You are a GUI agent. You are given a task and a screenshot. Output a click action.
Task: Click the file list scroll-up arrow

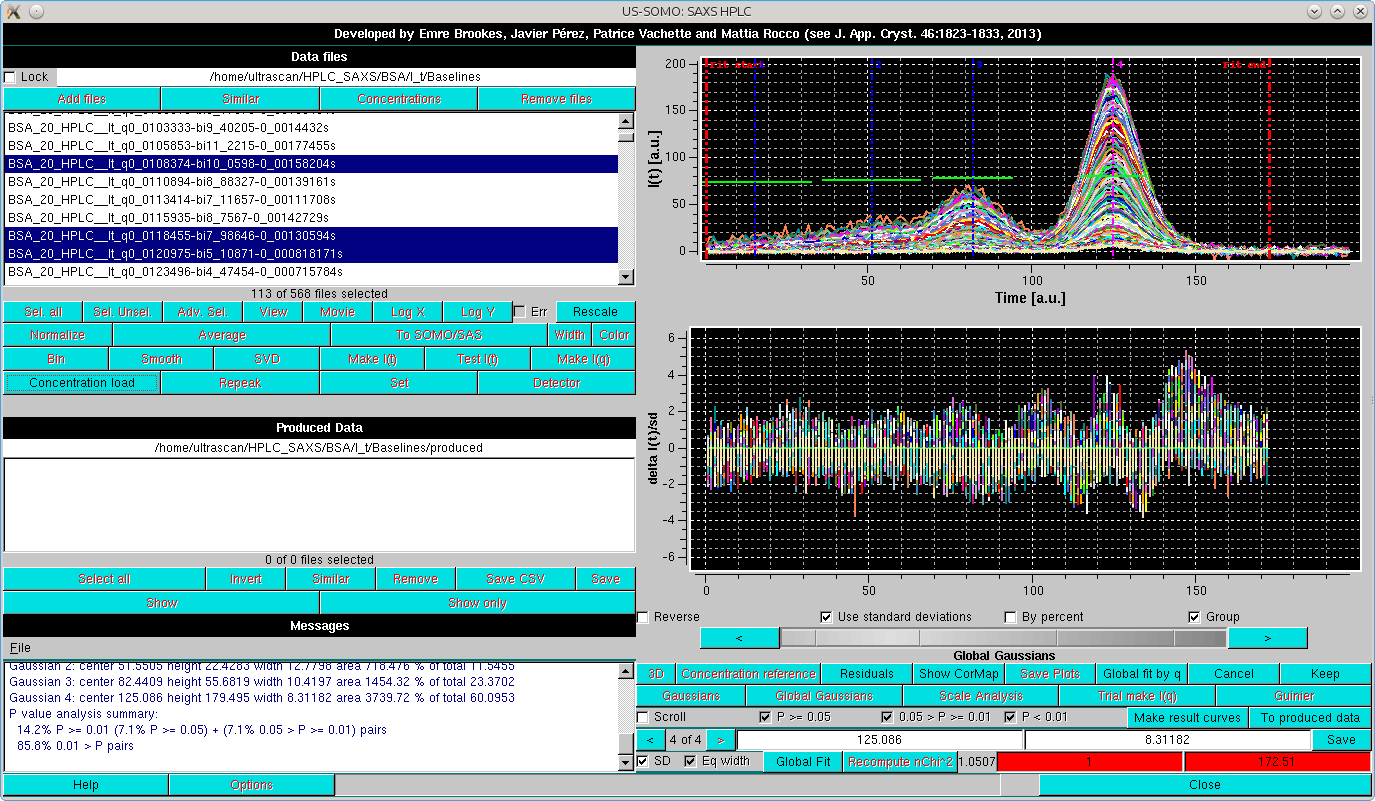[x=627, y=120]
